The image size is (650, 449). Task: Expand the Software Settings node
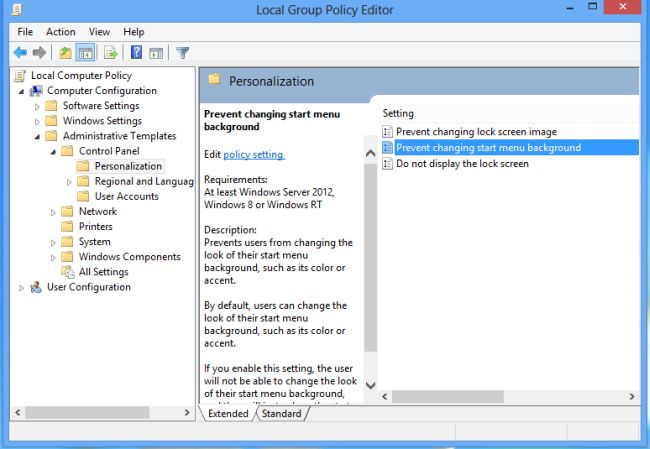tap(37, 107)
